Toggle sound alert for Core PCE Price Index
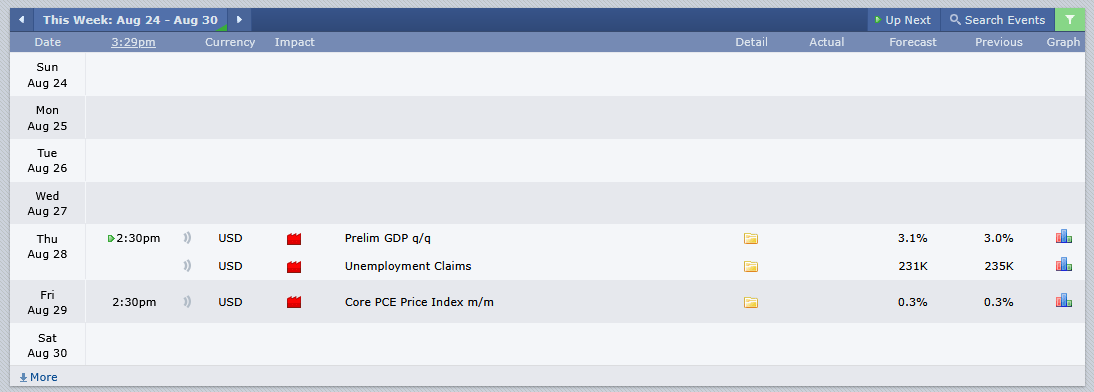1094x392 pixels. point(187,303)
